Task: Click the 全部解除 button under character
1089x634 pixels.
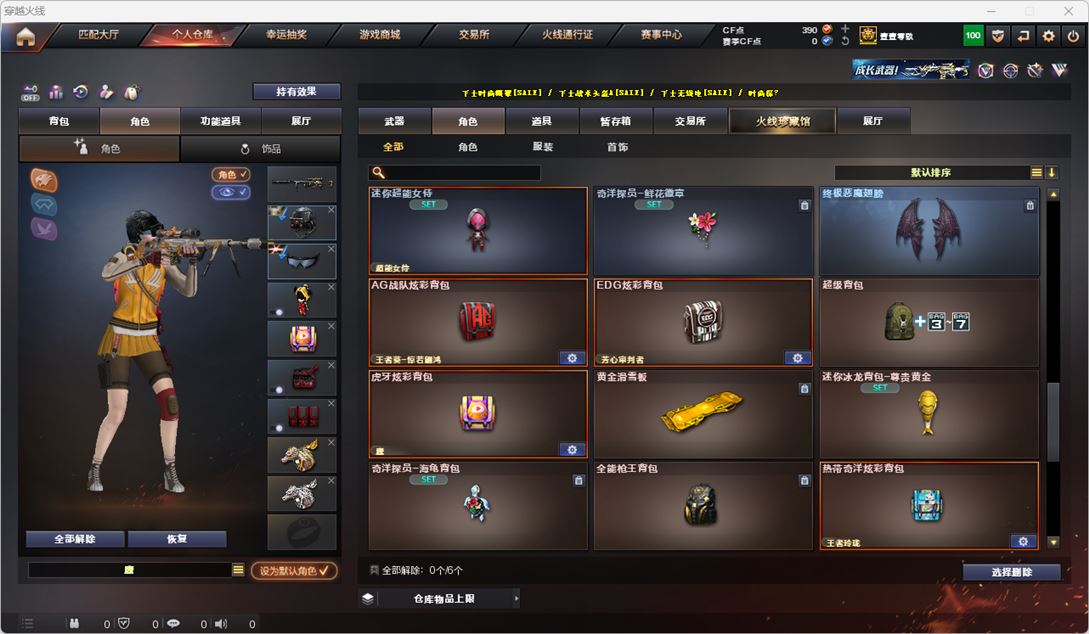Action: pyautogui.click(x=75, y=539)
